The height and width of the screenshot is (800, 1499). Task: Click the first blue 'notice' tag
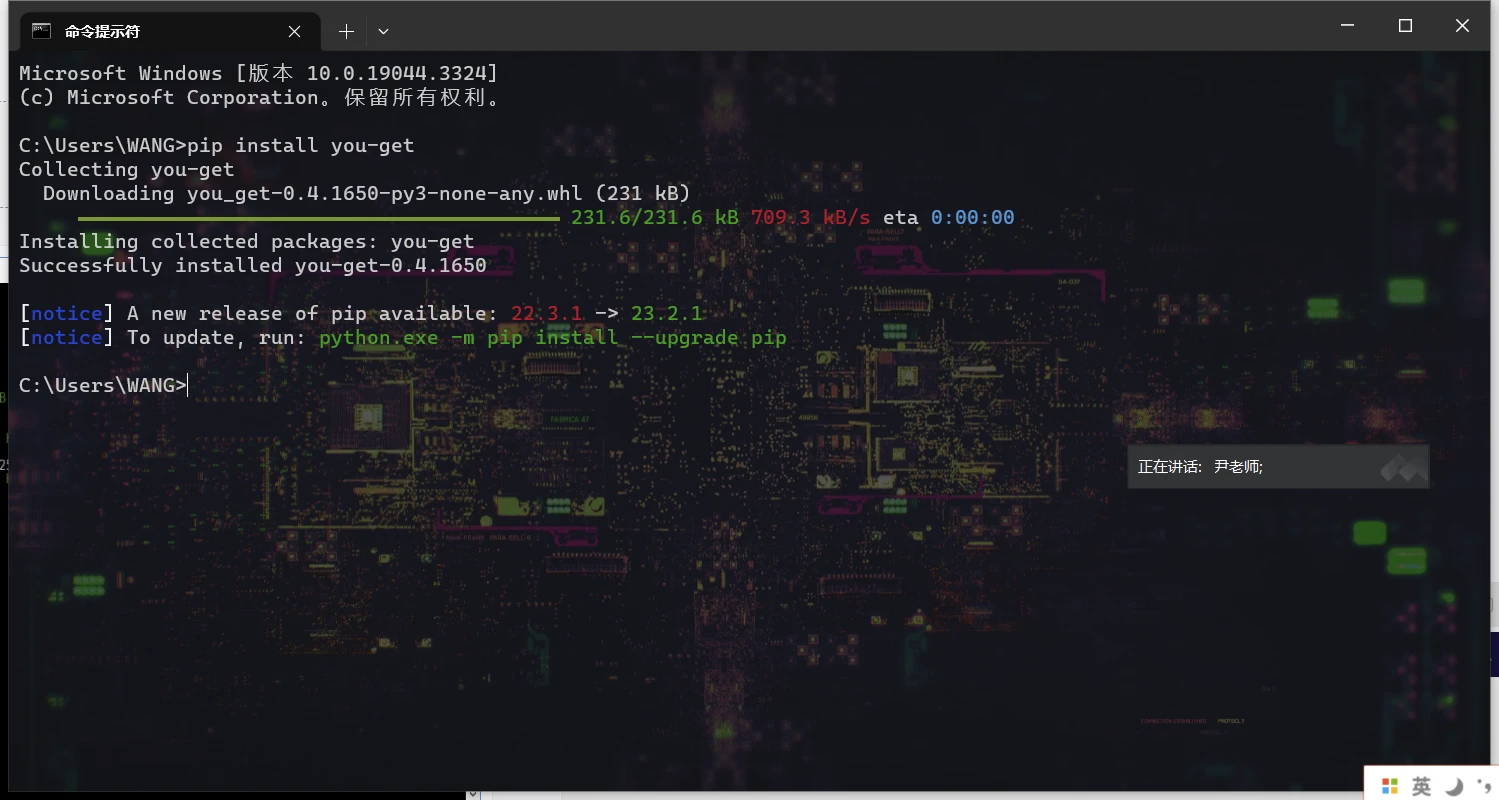[66, 313]
